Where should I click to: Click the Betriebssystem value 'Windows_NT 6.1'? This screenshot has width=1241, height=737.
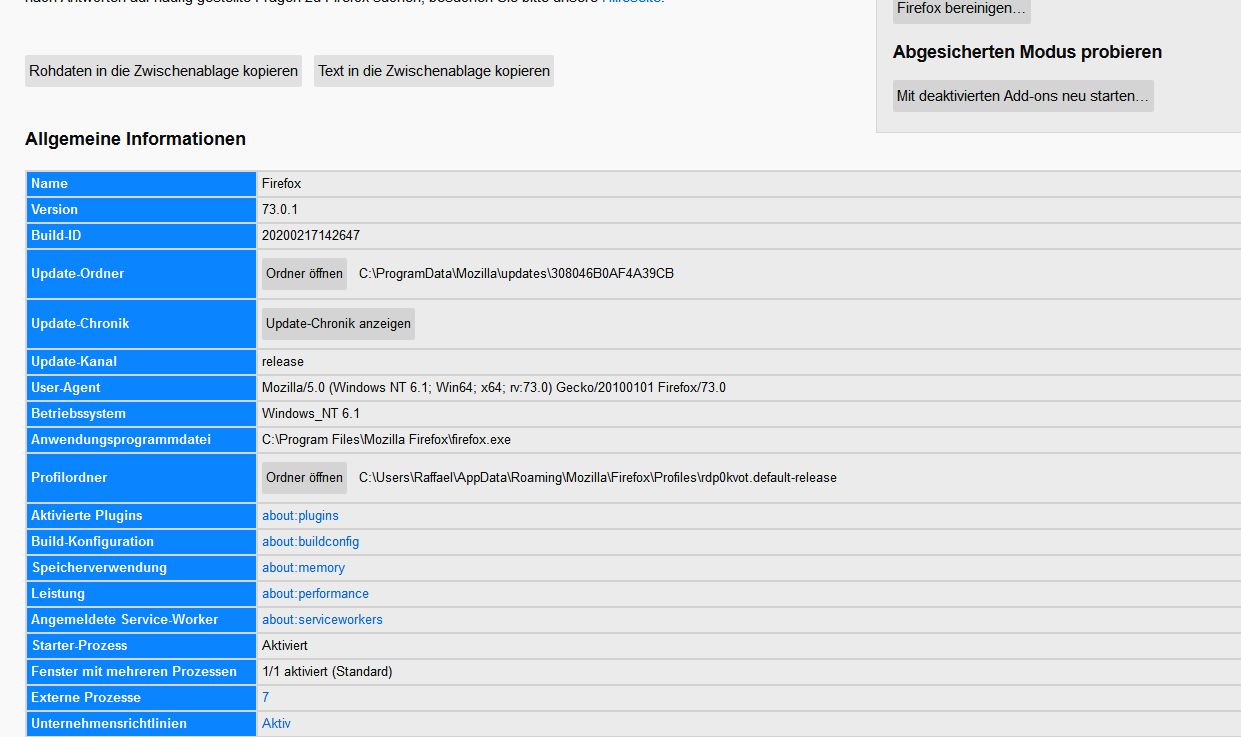point(311,413)
